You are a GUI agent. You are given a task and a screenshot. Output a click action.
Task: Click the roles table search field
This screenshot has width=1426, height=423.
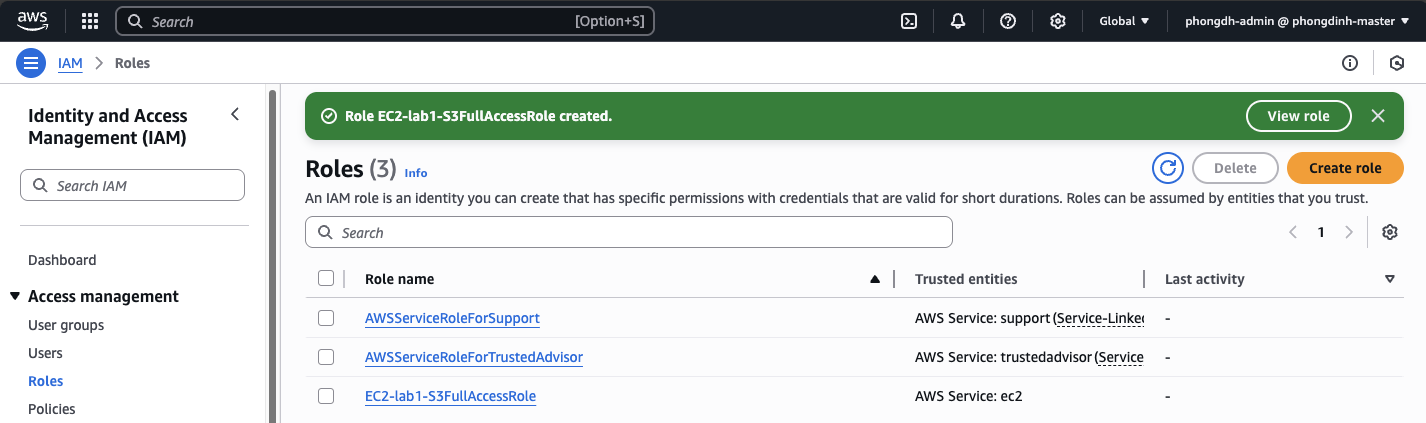pyautogui.click(x=629, y=232)
